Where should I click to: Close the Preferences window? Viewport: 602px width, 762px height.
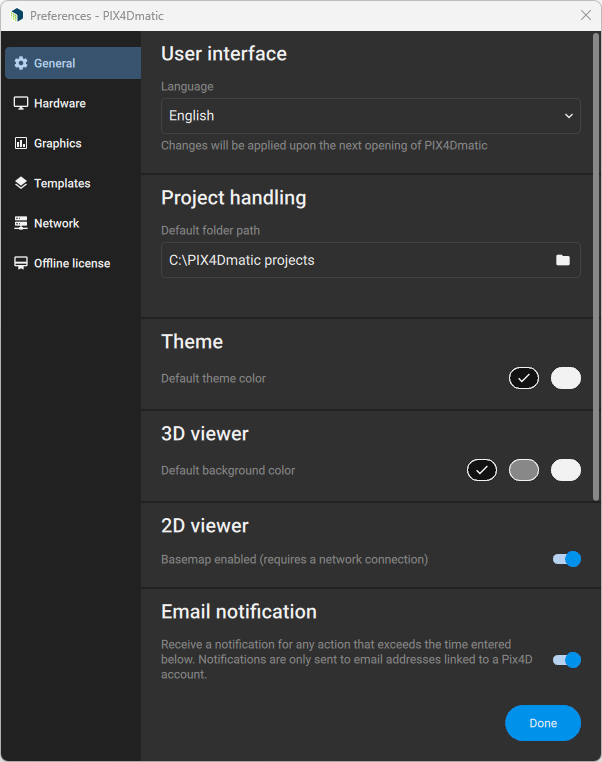pyautogui.click(x=586, y=16)
